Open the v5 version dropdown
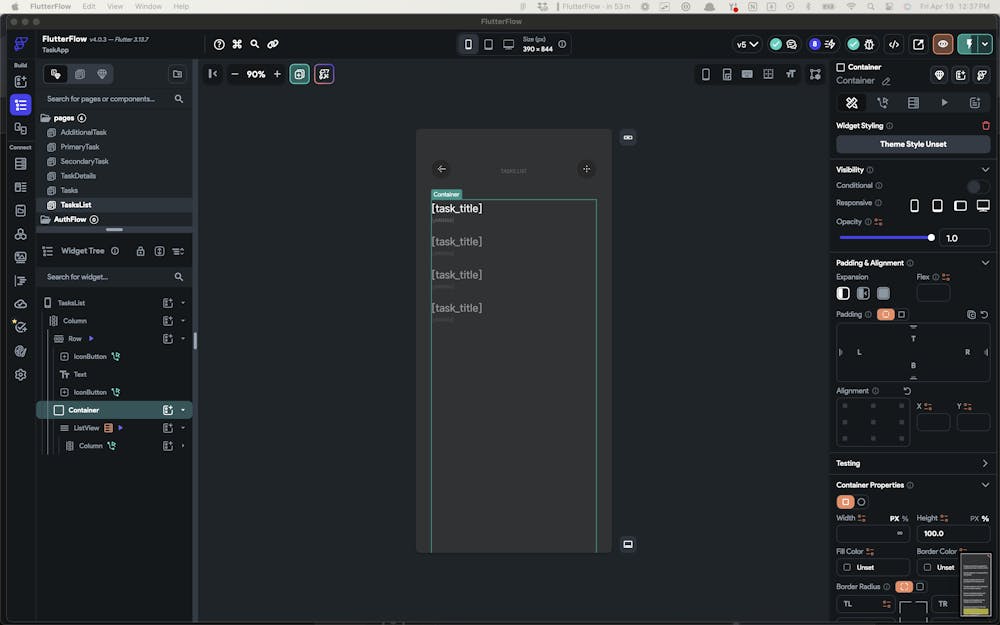This screenshot has width=1000, height=625. click(x=747, y=44)
